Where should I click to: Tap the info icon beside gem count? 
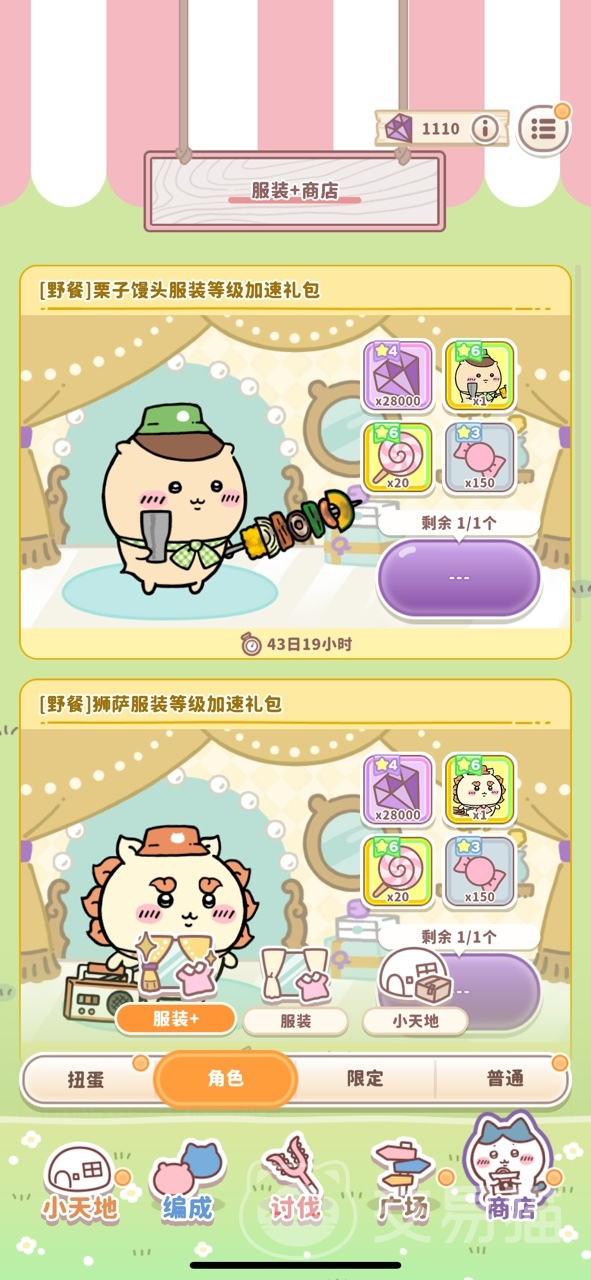coord(485,129)
